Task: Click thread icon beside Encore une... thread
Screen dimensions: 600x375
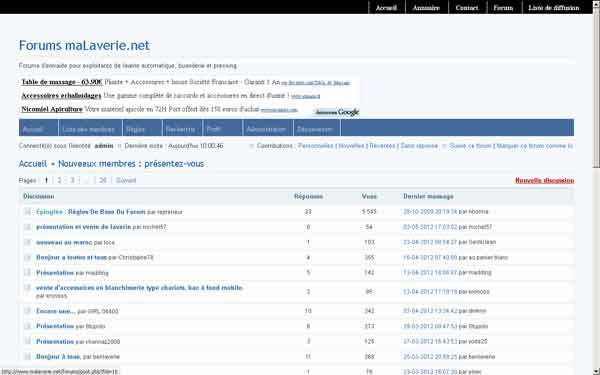Action: (27, 311)
